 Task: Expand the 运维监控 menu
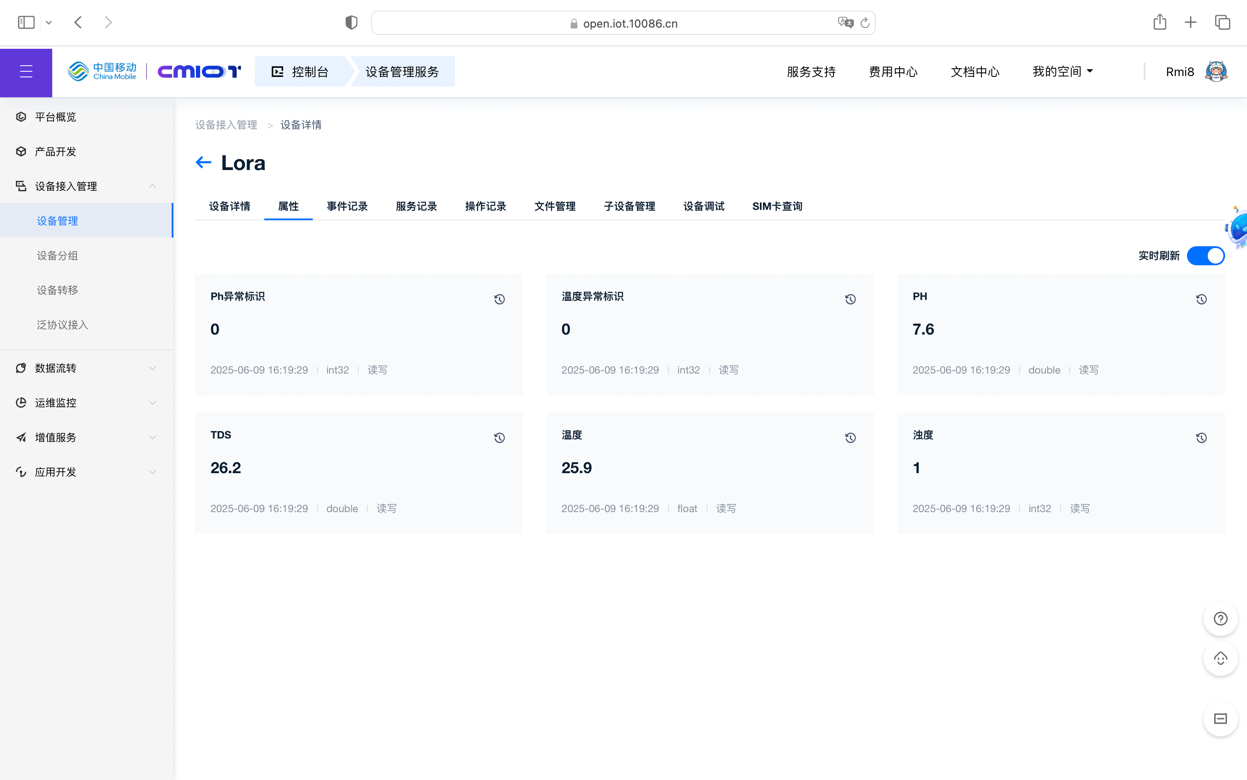click(87, 403)
